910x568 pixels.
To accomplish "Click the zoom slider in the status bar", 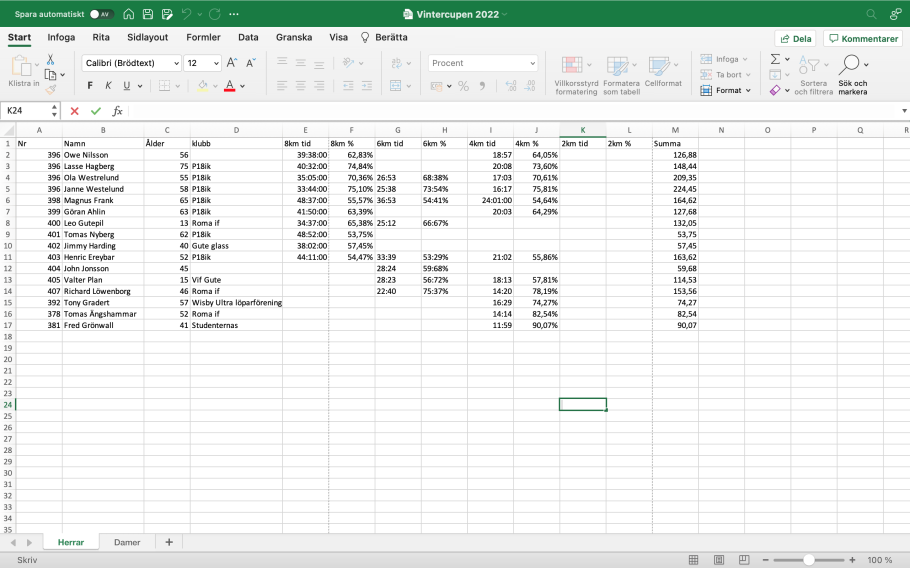I will coord(811,560).
